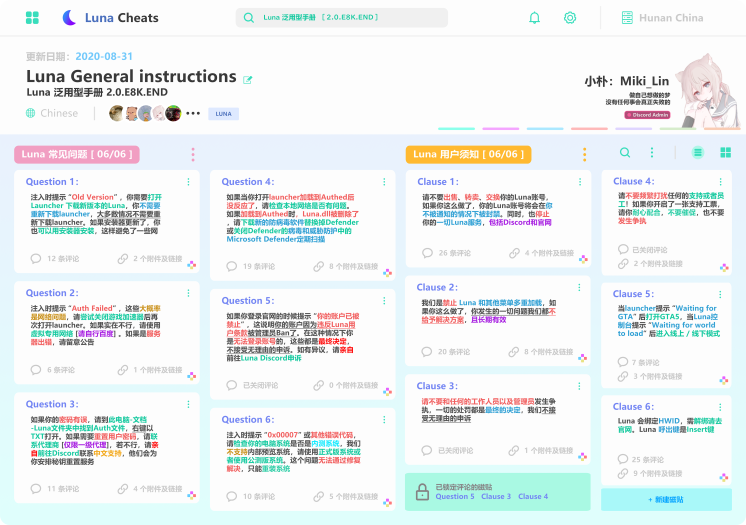The image size is (746, 525).
Task: Click 新建磁贴 add new tile button
Action: point(666,499)
